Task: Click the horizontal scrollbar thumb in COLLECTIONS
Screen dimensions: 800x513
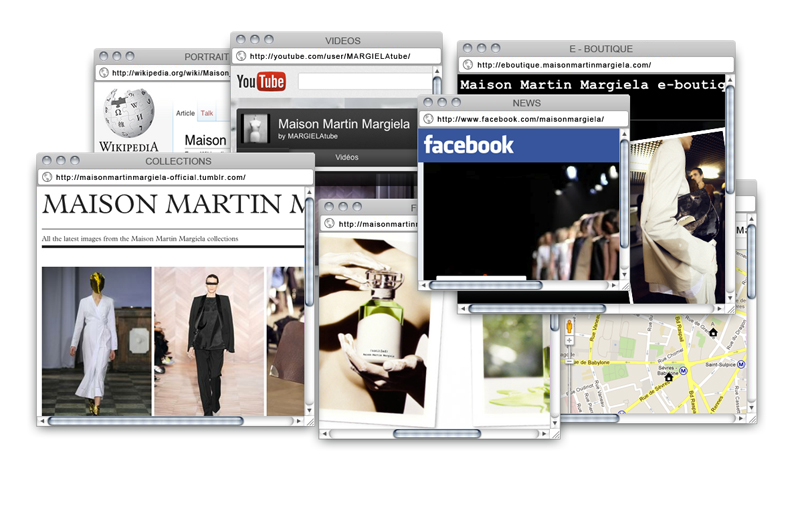Action: tap(145, 421)
